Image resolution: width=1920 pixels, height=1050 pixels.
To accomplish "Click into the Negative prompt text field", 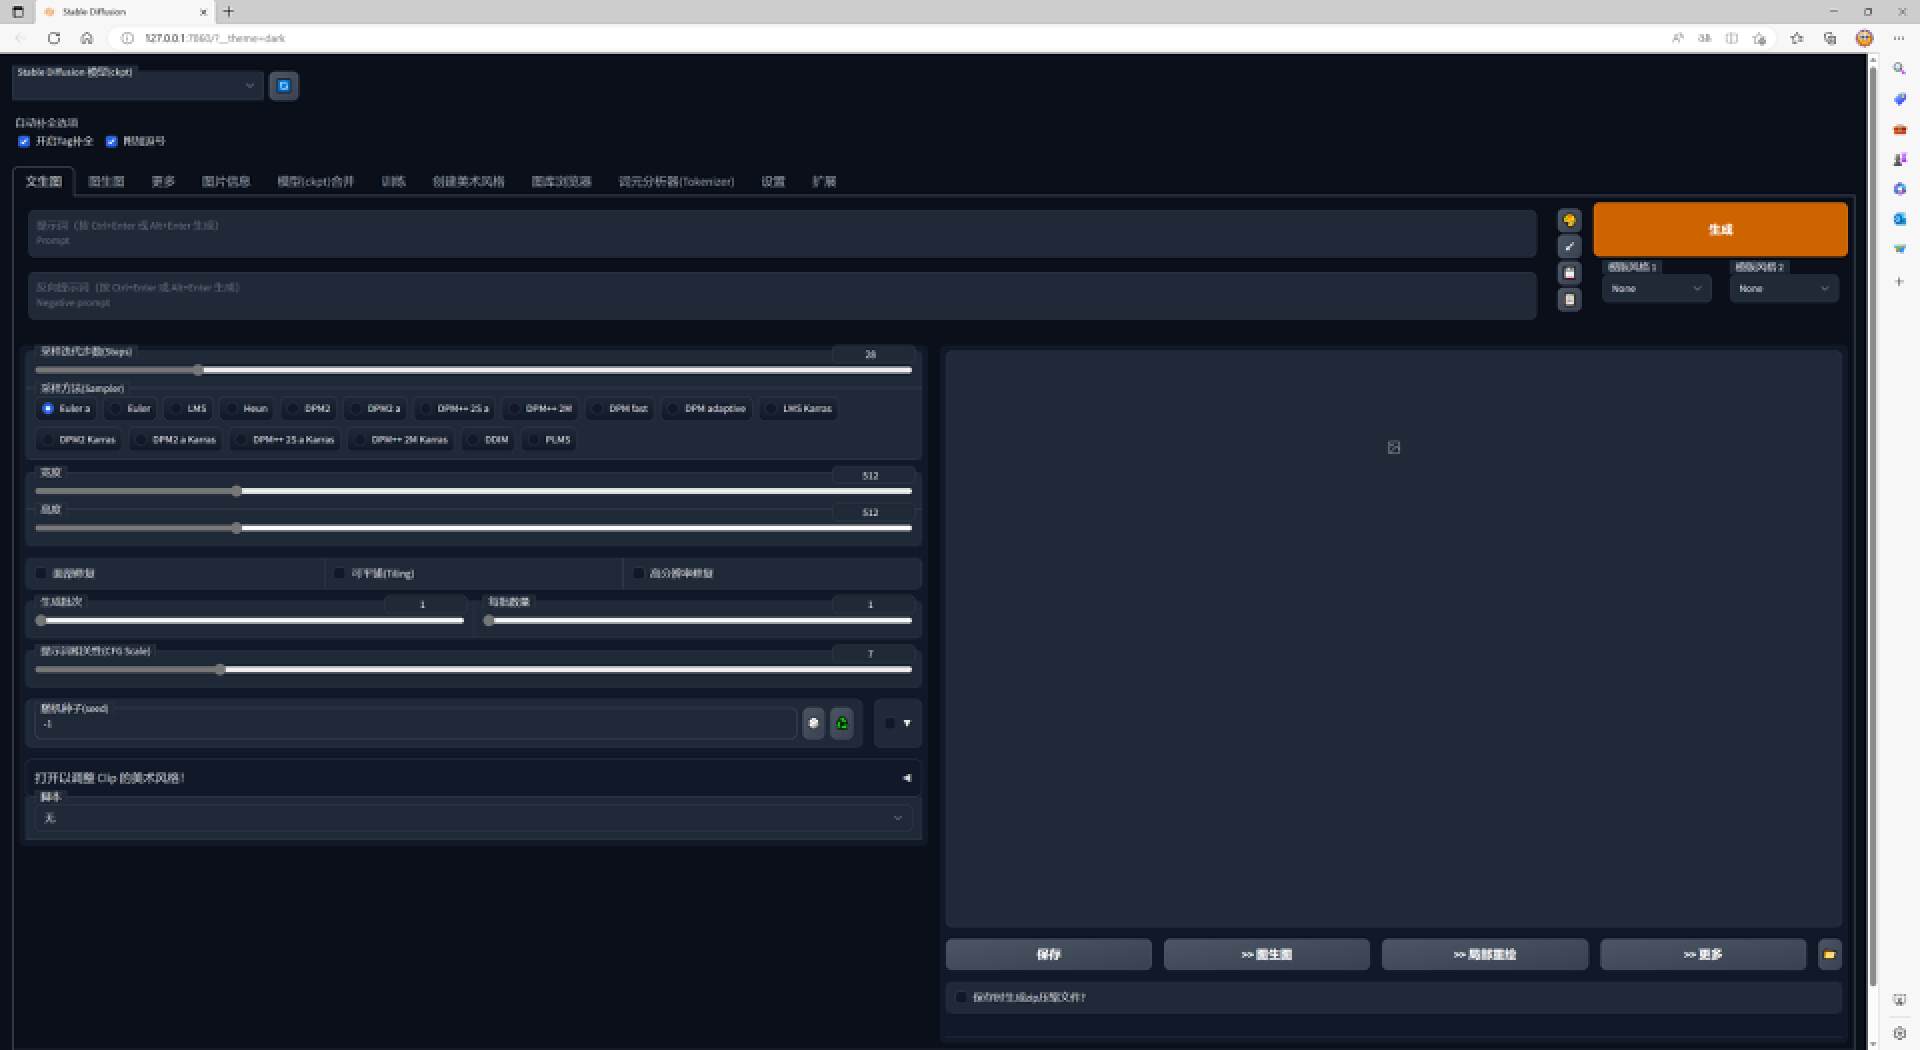I will point(780,296).
